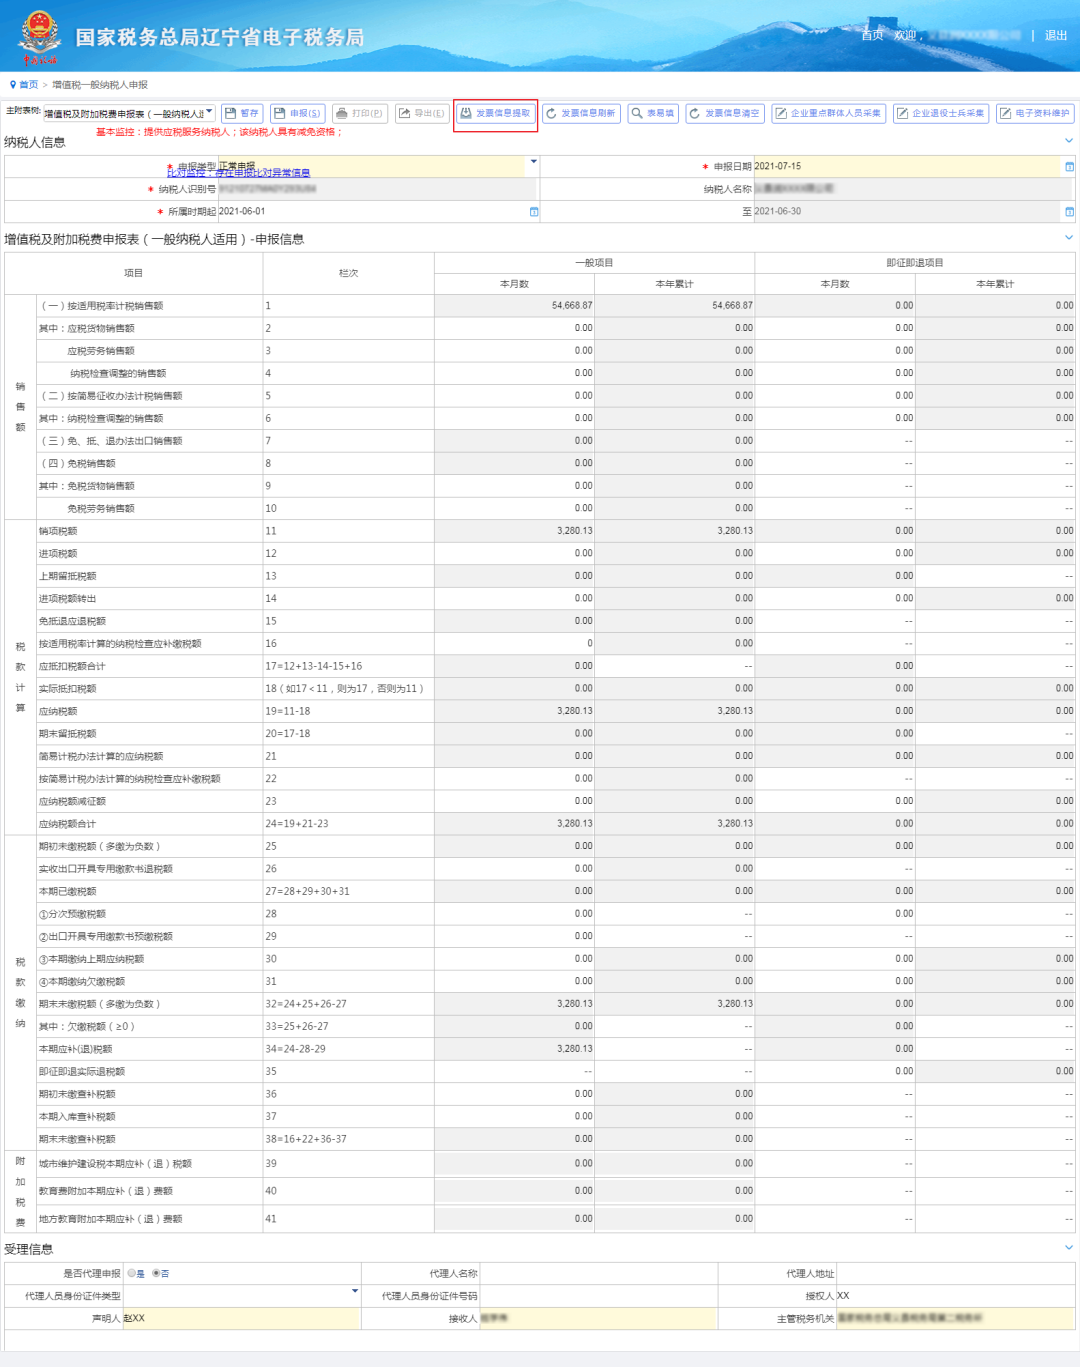The image size is (1080, 1367).
Task: Collapse the 纳税人信息 section
Action: pos(1069,141)
